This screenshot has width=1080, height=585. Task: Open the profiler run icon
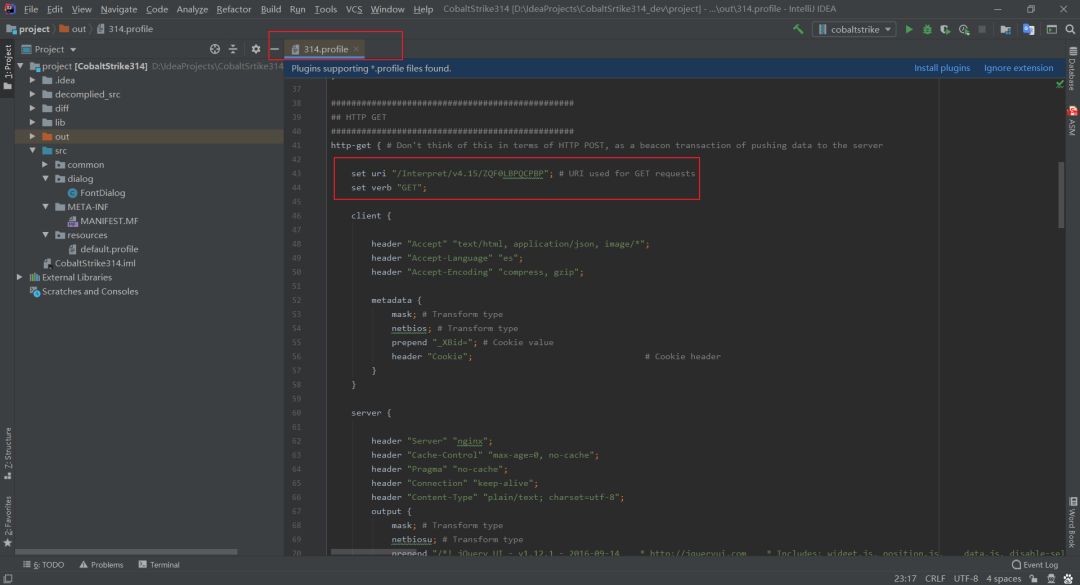click(x=964, y=29)
